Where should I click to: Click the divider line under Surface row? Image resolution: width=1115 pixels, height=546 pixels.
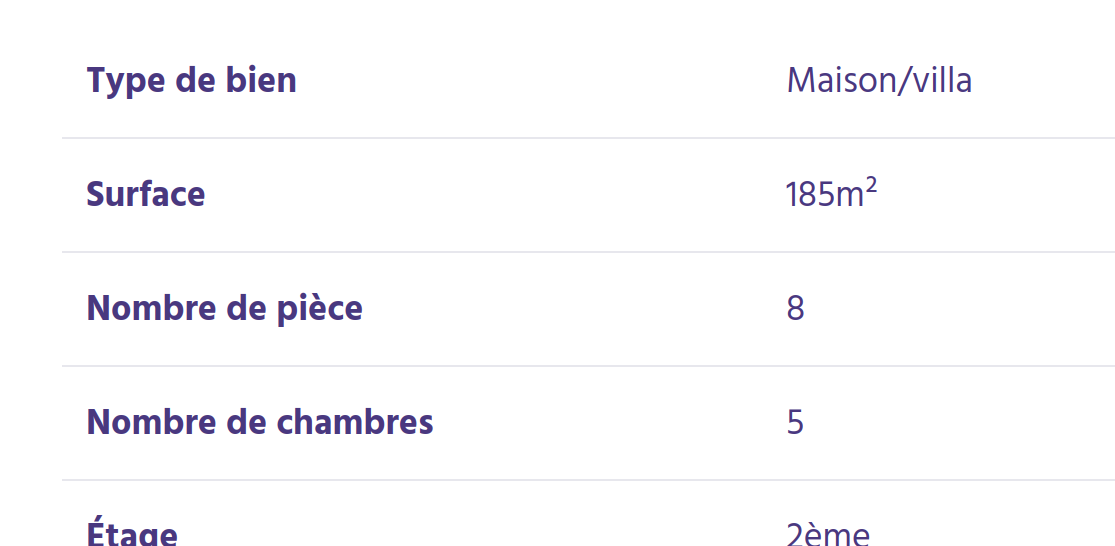click(x=588, y=252)
